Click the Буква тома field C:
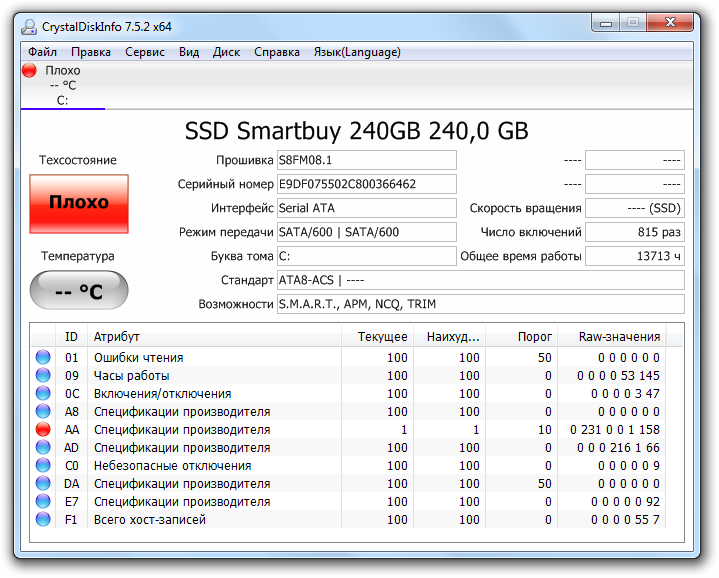719x578 pixels. [366, 256]
